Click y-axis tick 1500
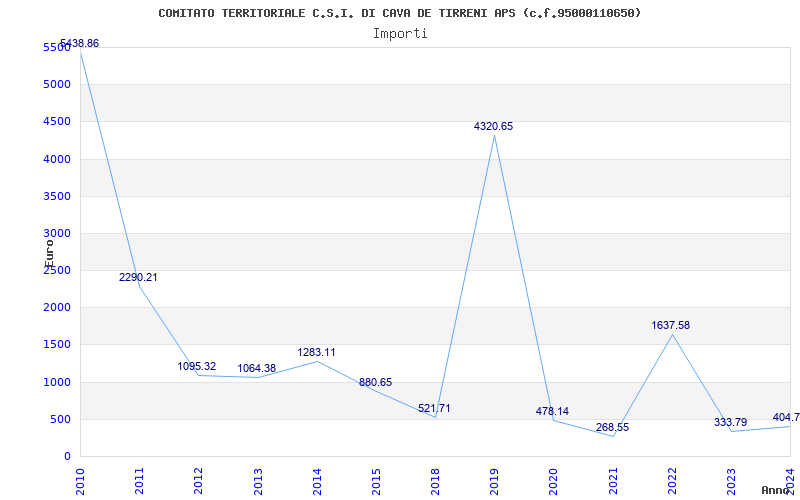Screen dimensions: 800x500 pyautogui.click(x=57, y=344)
